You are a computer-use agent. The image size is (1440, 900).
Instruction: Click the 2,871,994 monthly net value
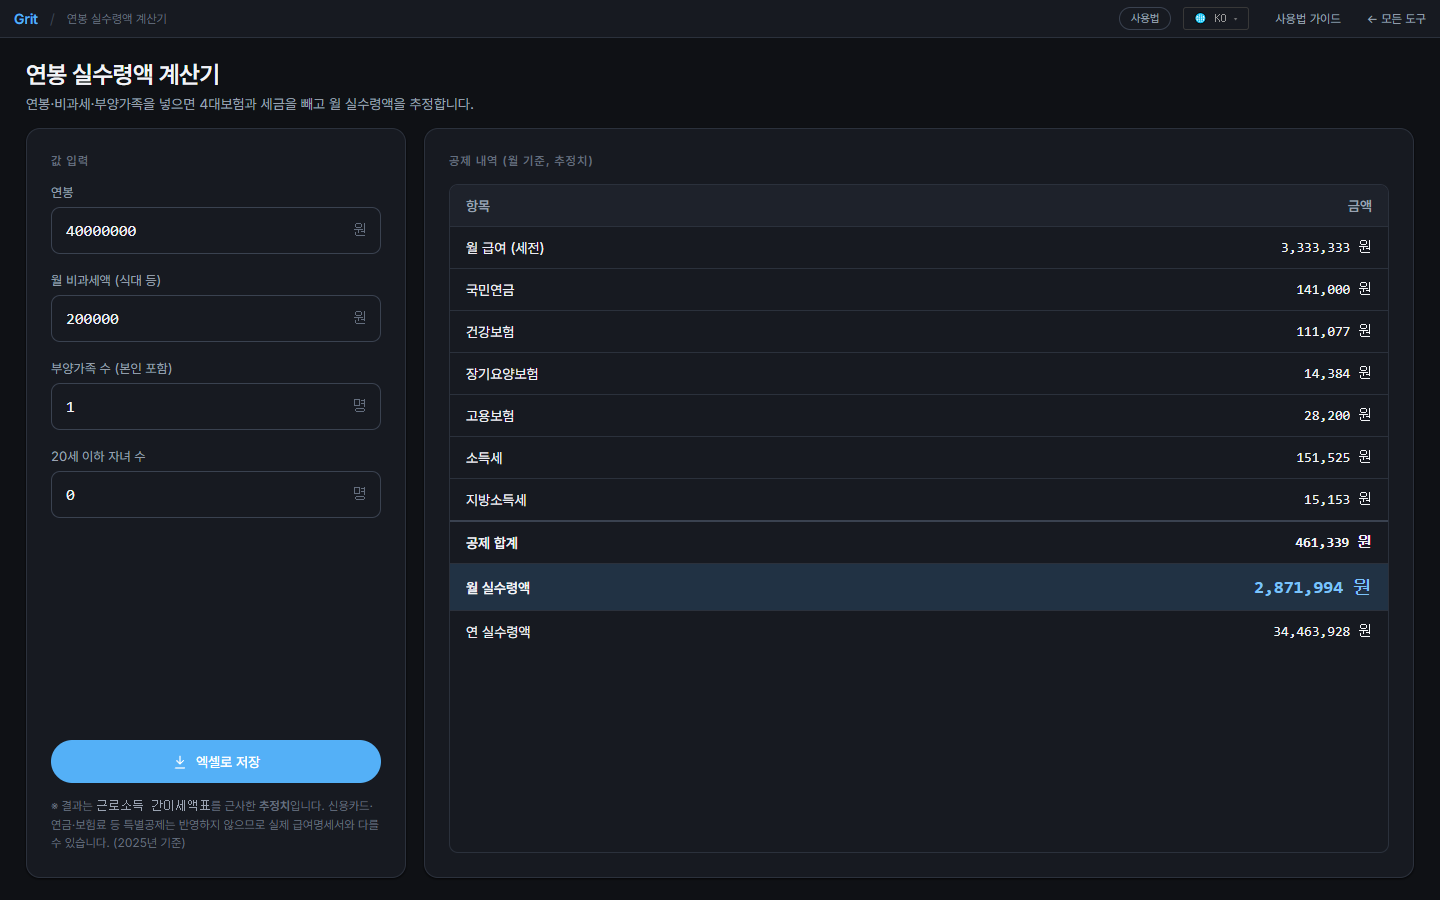click(1298, 588)
